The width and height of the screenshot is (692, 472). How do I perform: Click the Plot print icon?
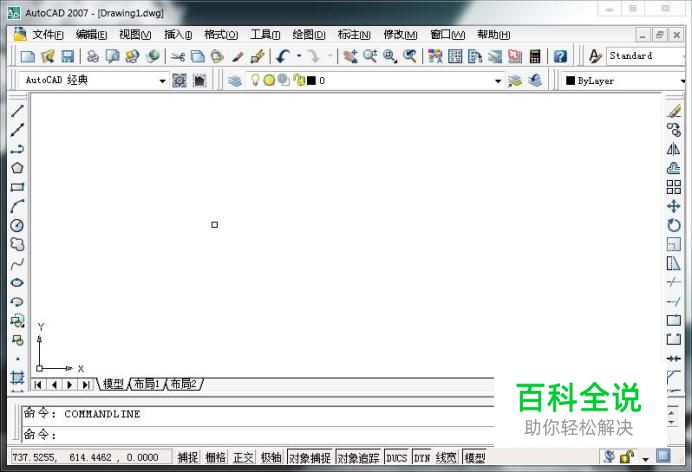93,56
